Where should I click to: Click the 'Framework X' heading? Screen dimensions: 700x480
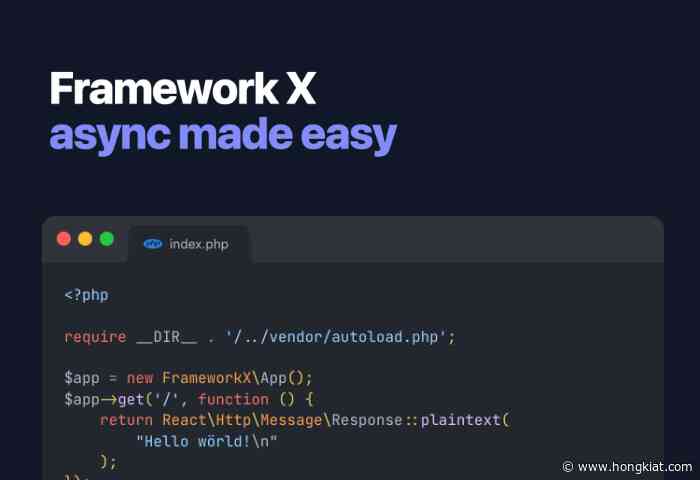183,88
